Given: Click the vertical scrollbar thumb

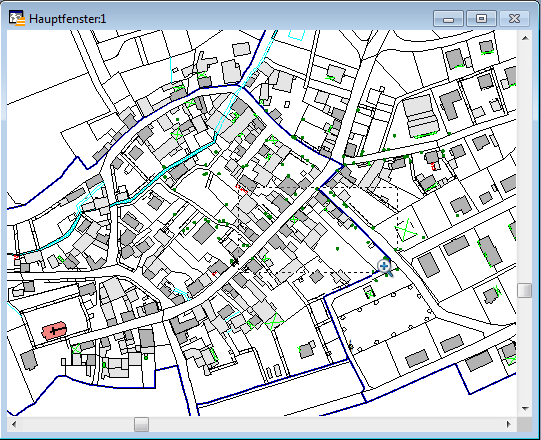Looking at the screenshot, I should (x=525, y=290).
